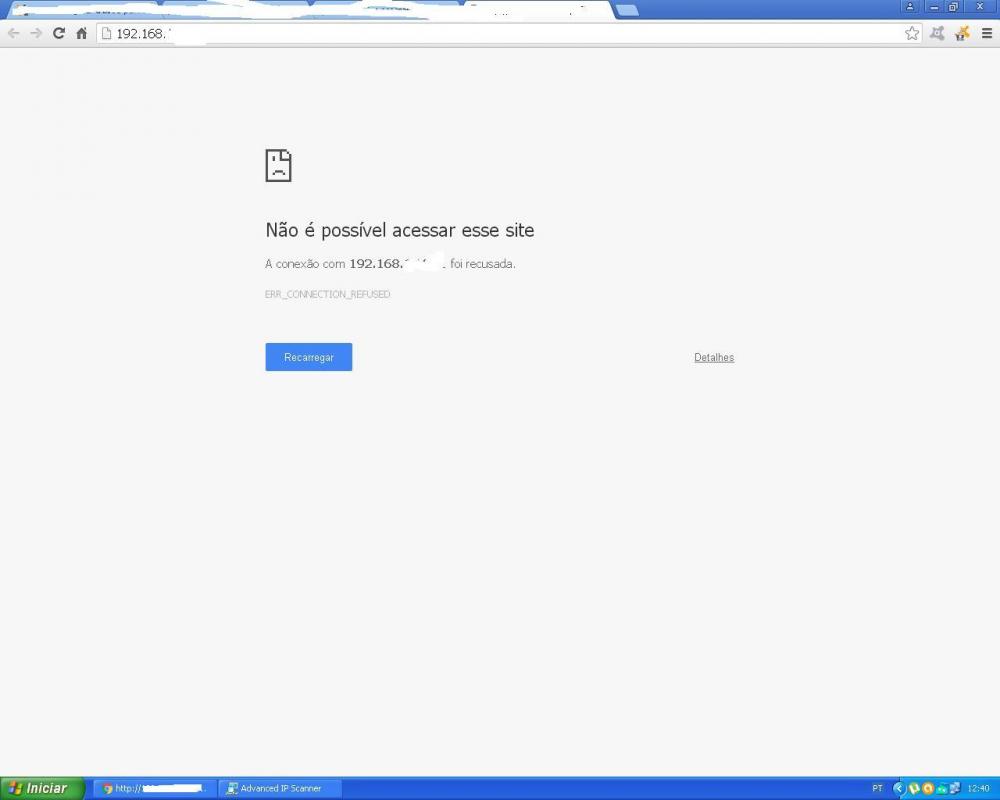
Task: Open the gray Avast extension icon
Action: pyautogui.click(x=937, y=33)
